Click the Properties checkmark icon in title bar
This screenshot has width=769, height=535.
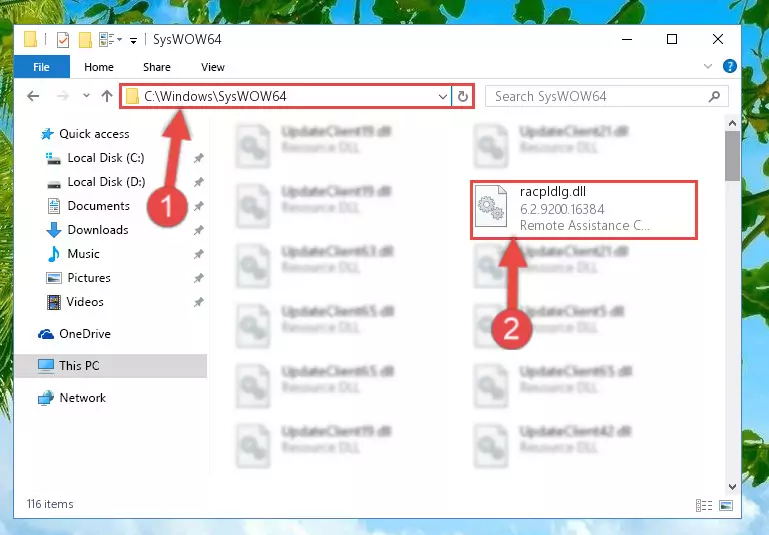tap(63, 39)
